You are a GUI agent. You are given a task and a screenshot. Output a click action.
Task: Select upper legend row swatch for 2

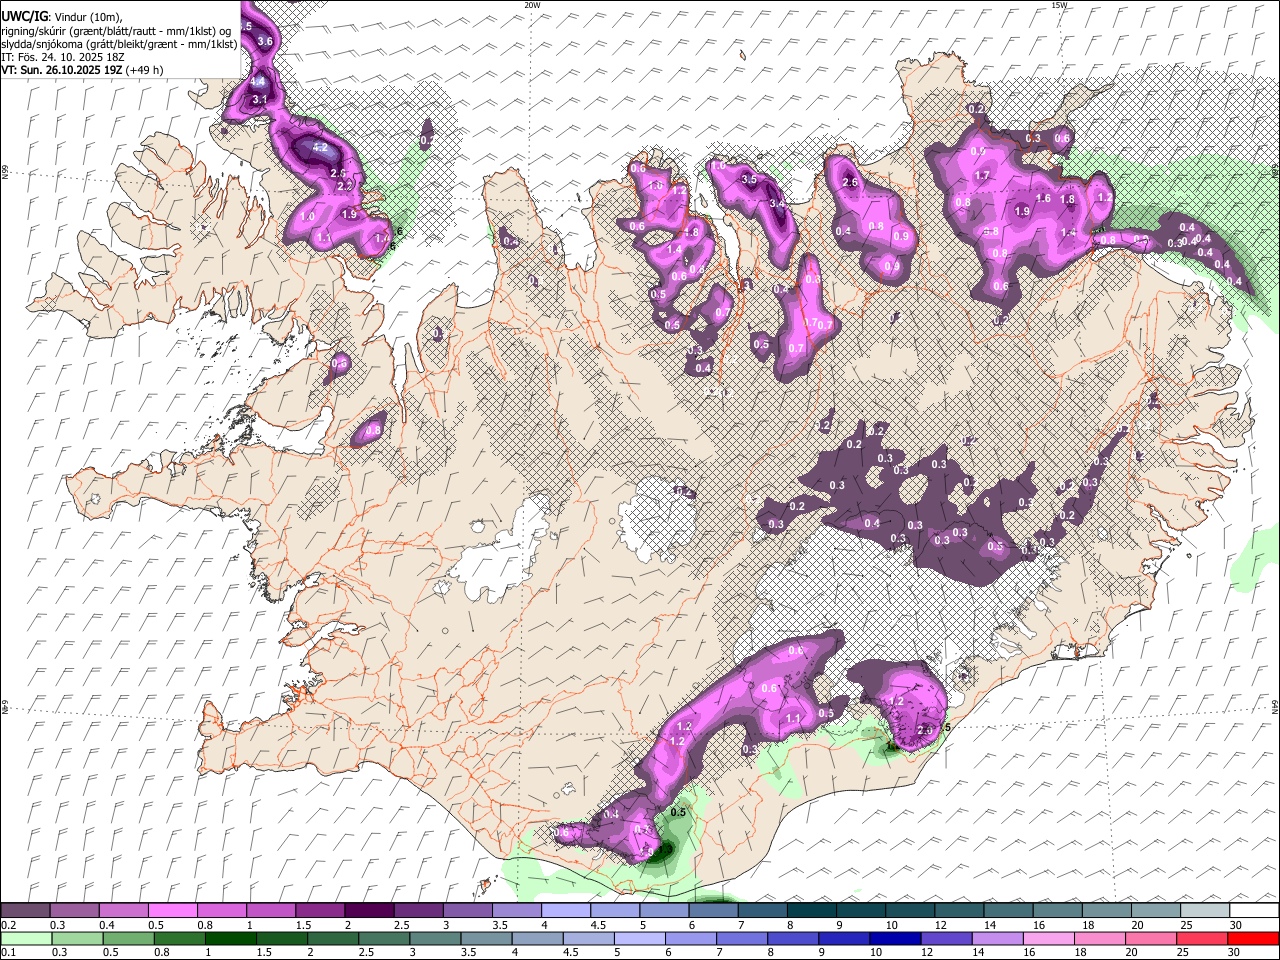[369, 910]
